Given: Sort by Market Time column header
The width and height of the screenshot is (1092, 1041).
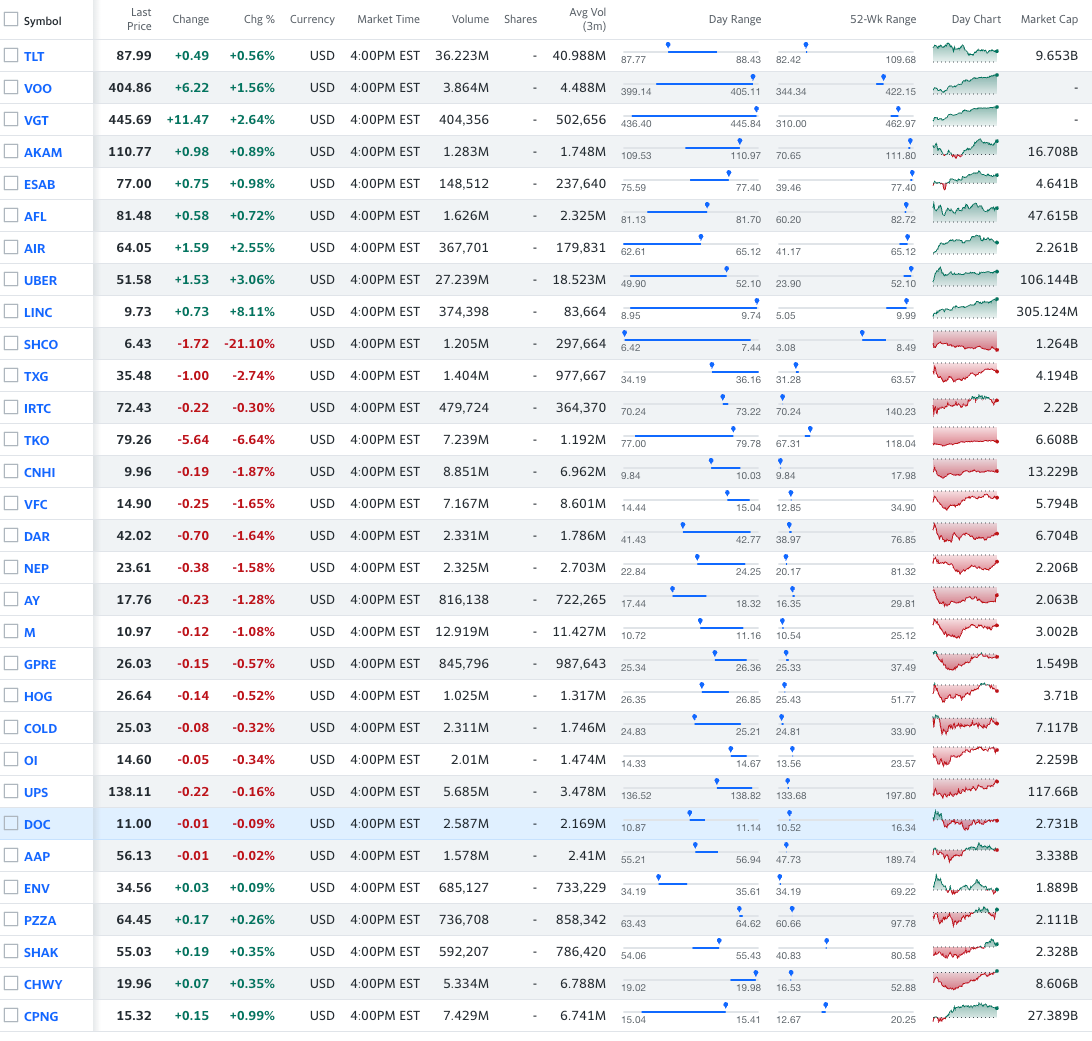Looking at the screenshot, I should point(388,19).
